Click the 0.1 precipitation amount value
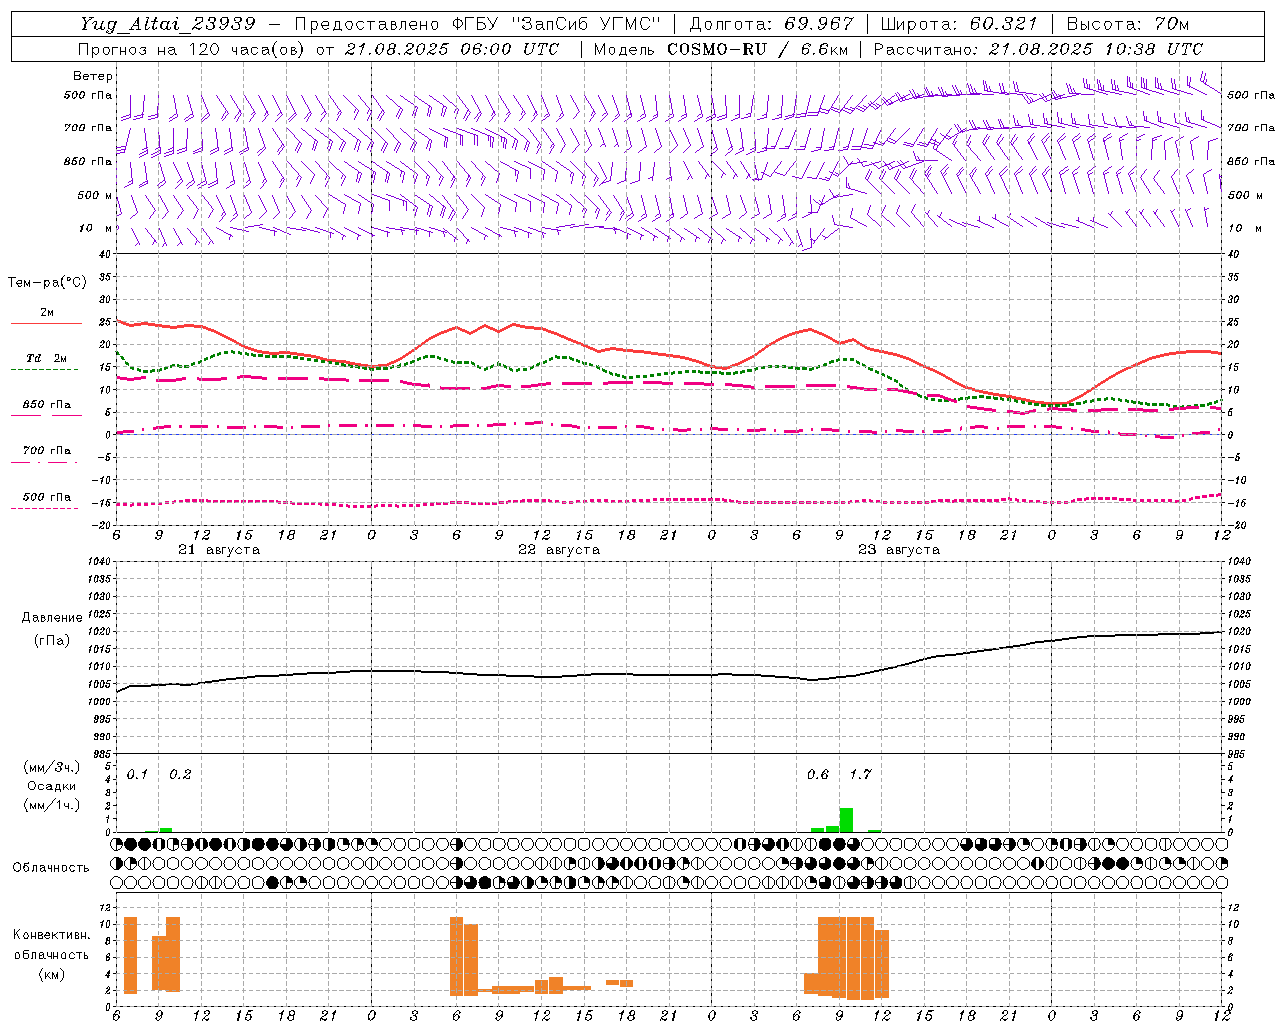The height and width of the screenshot is (1024, 1280). (137, 775)
